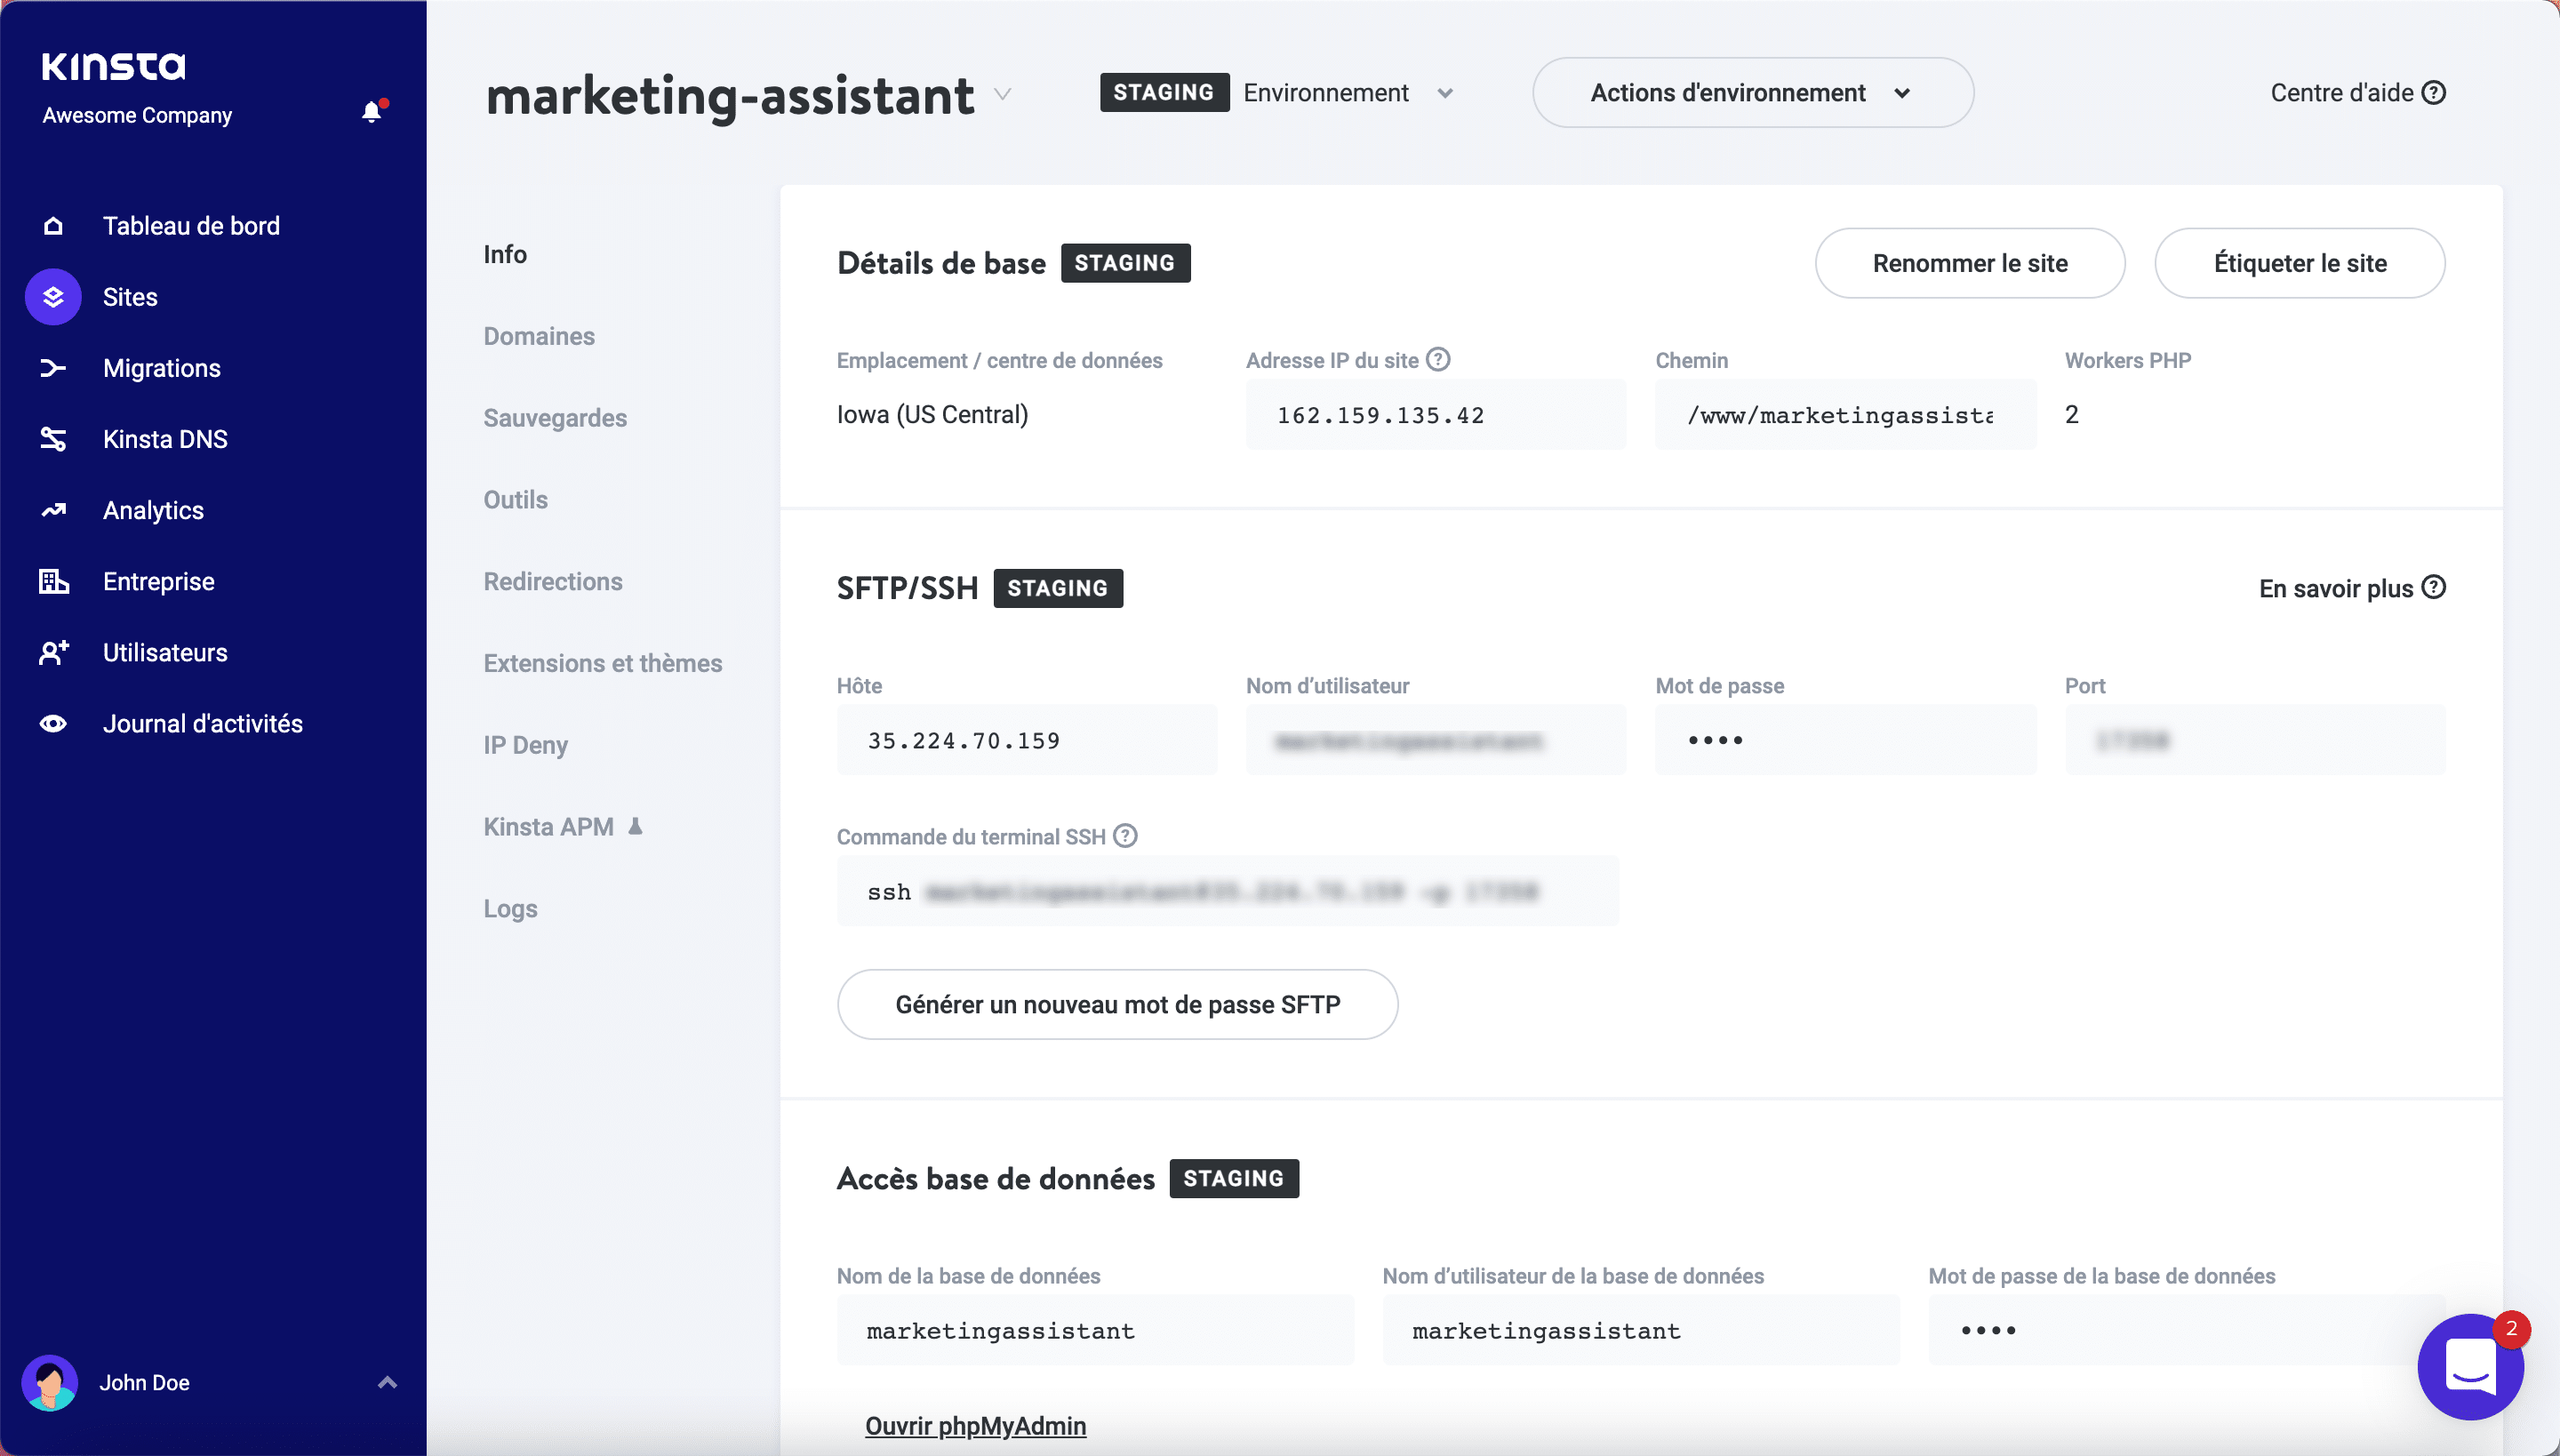This screenshot has width=2560, height=1456.
Task: Open the notifications bell
Action: 372,111
